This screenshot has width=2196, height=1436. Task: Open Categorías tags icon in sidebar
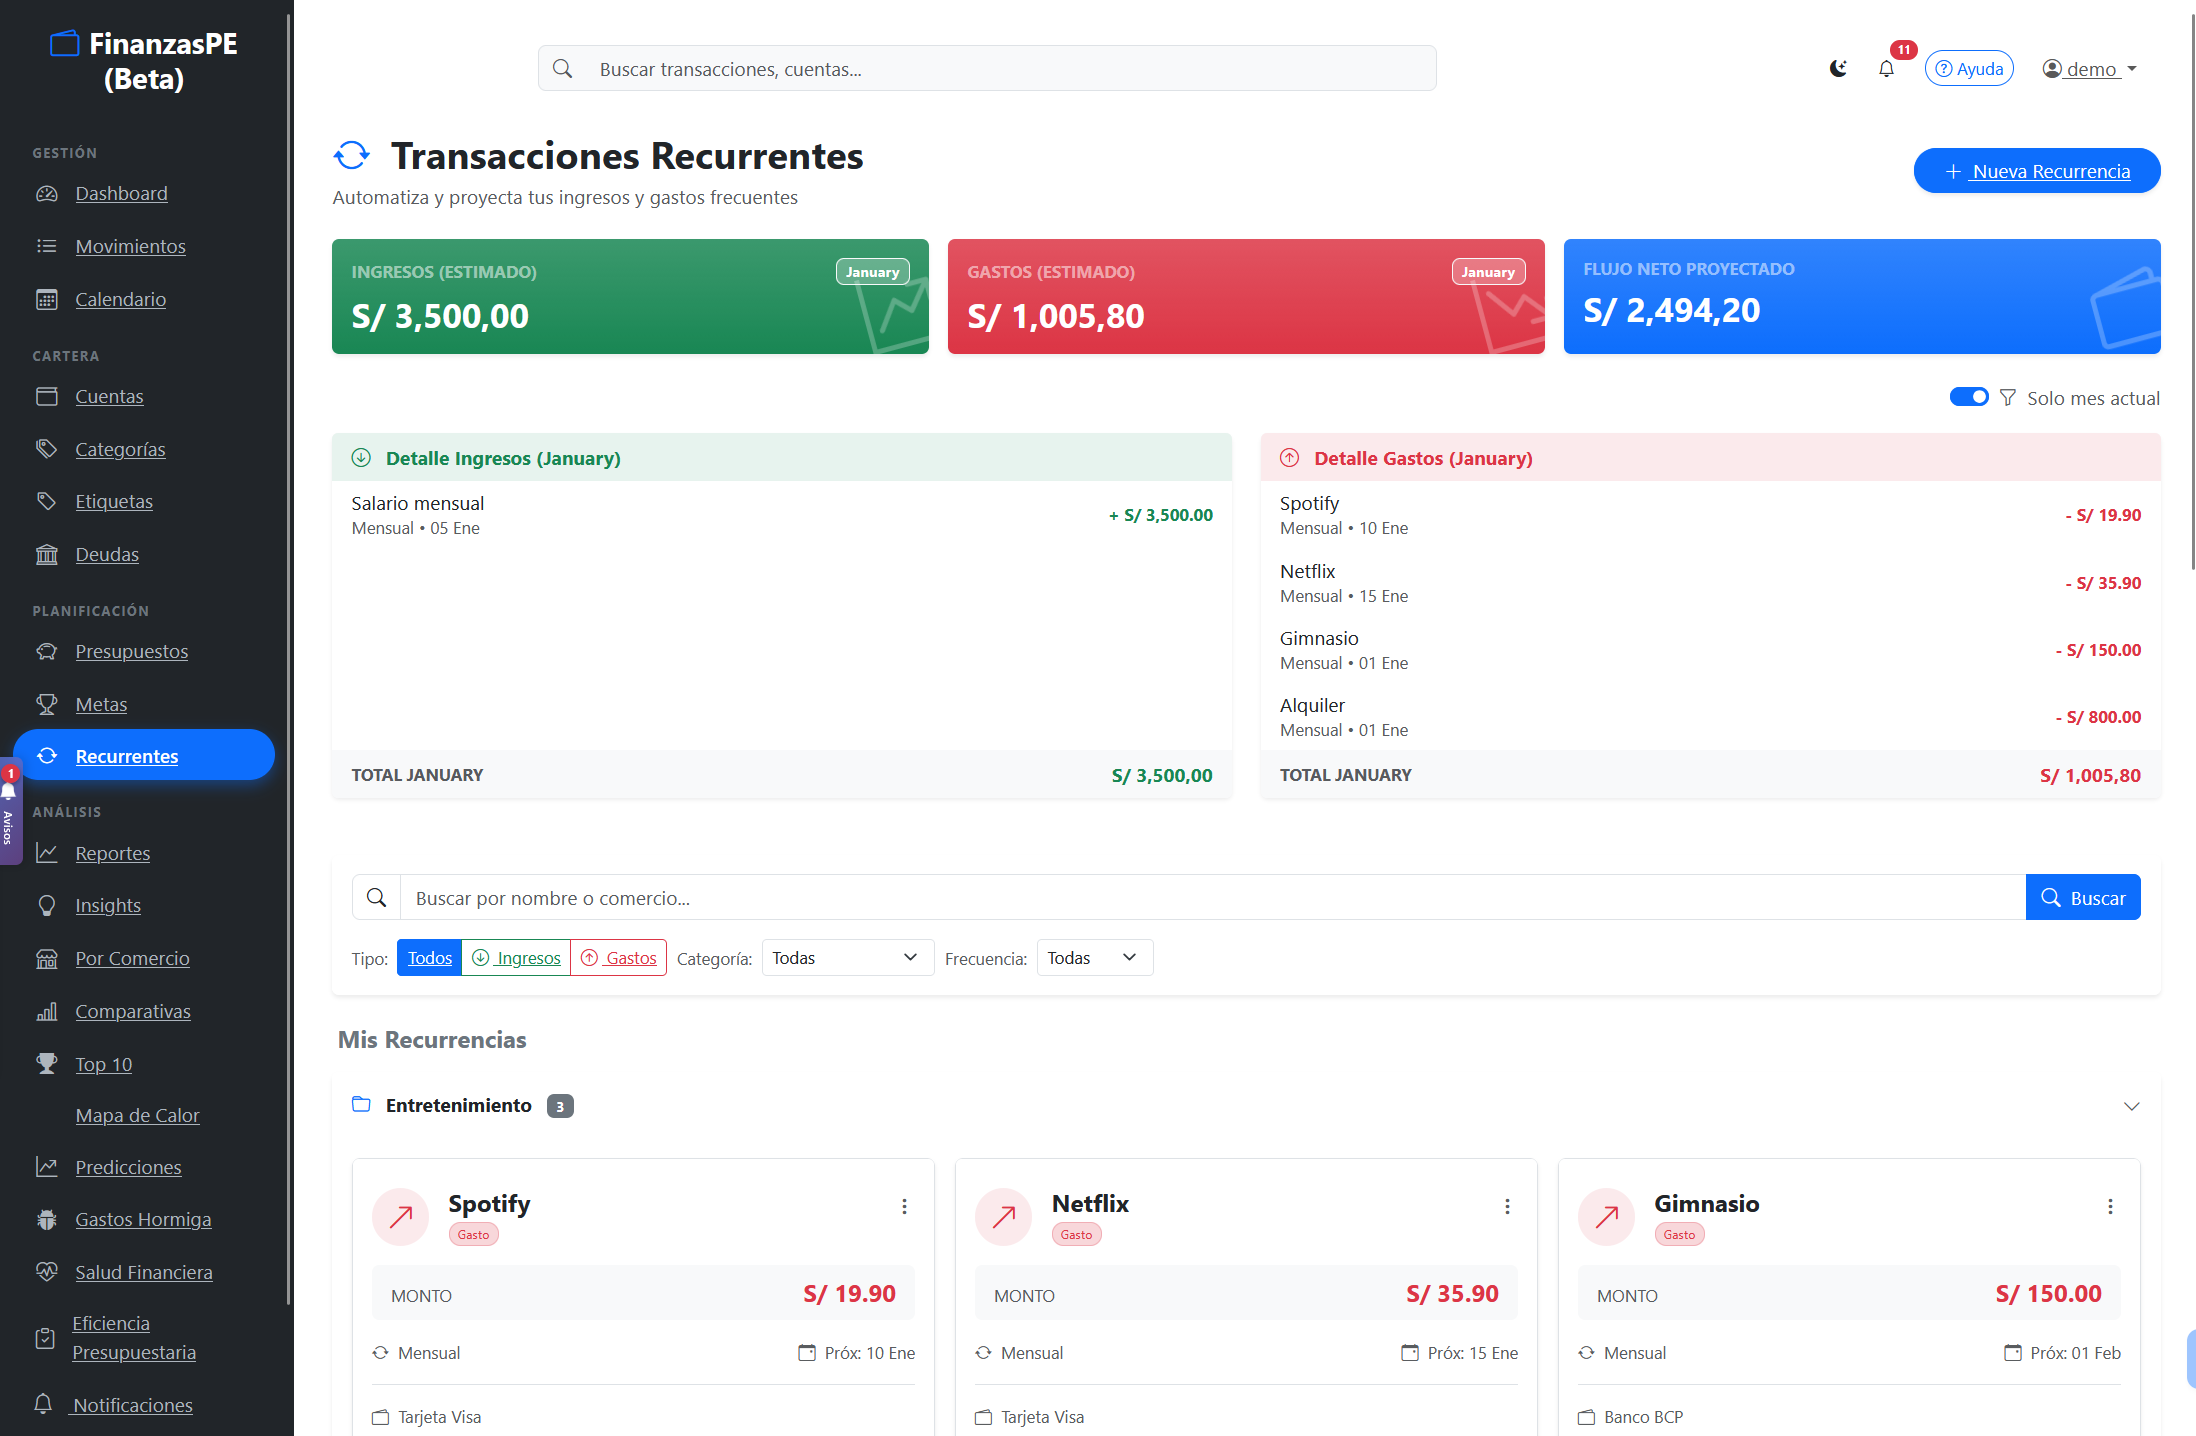coord(47,449)
